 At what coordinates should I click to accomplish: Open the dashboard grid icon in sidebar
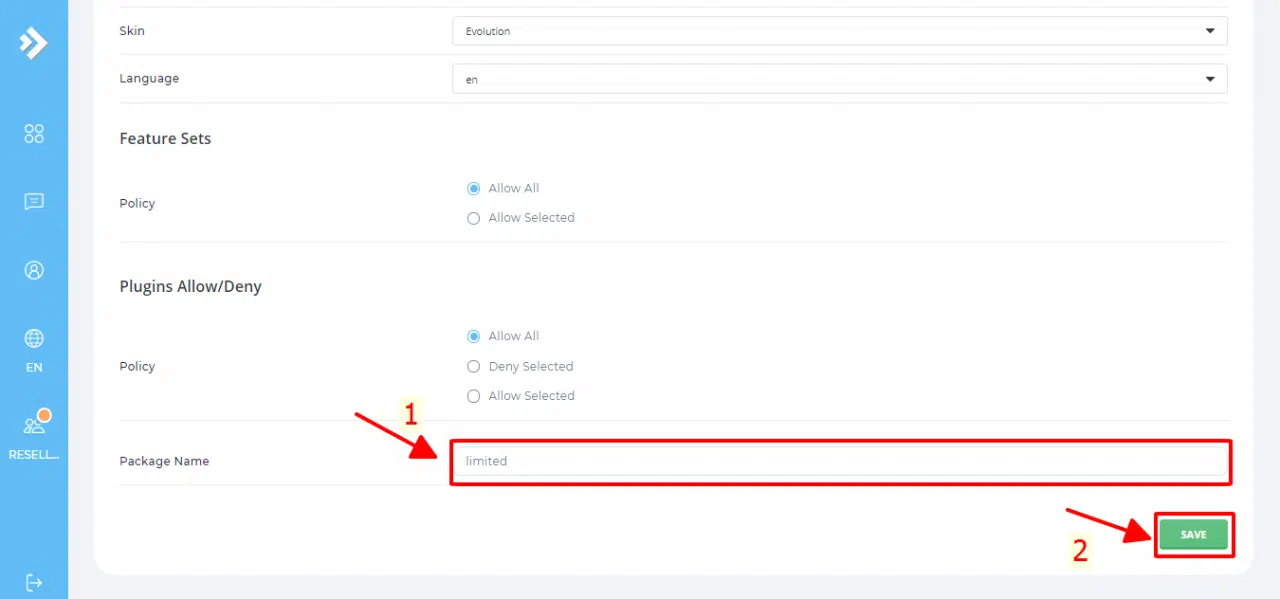pos(34,134)
